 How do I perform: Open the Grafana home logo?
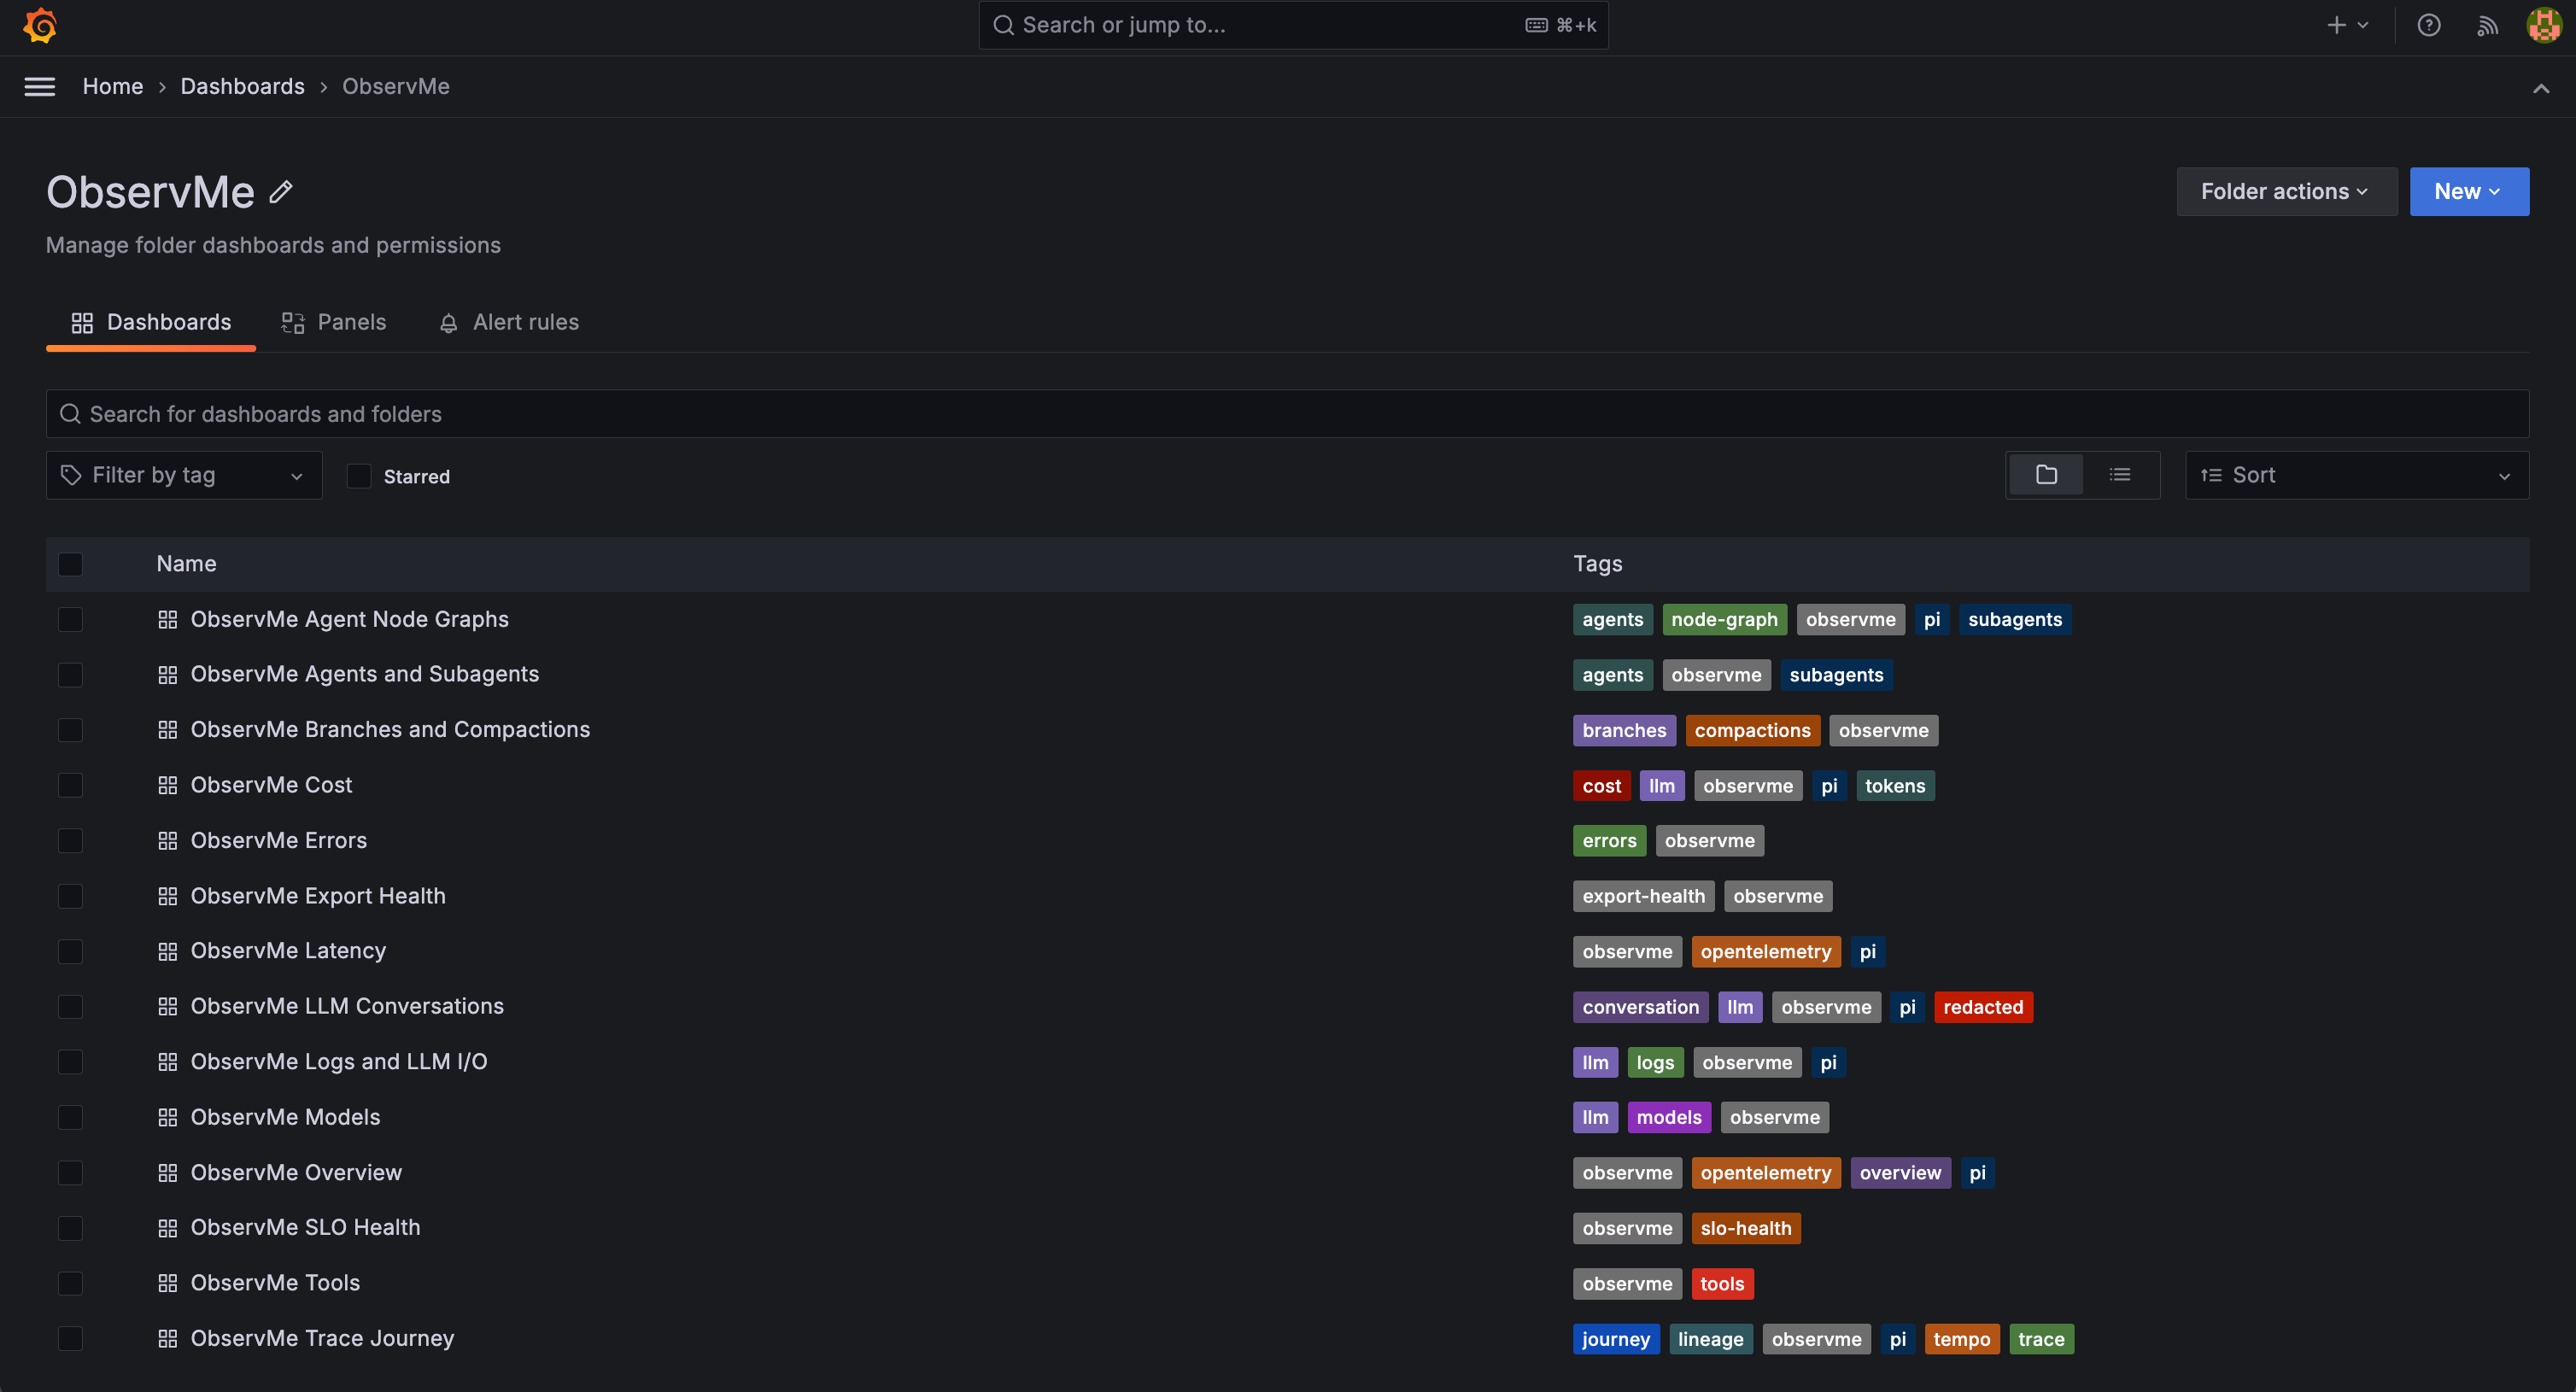40,26
